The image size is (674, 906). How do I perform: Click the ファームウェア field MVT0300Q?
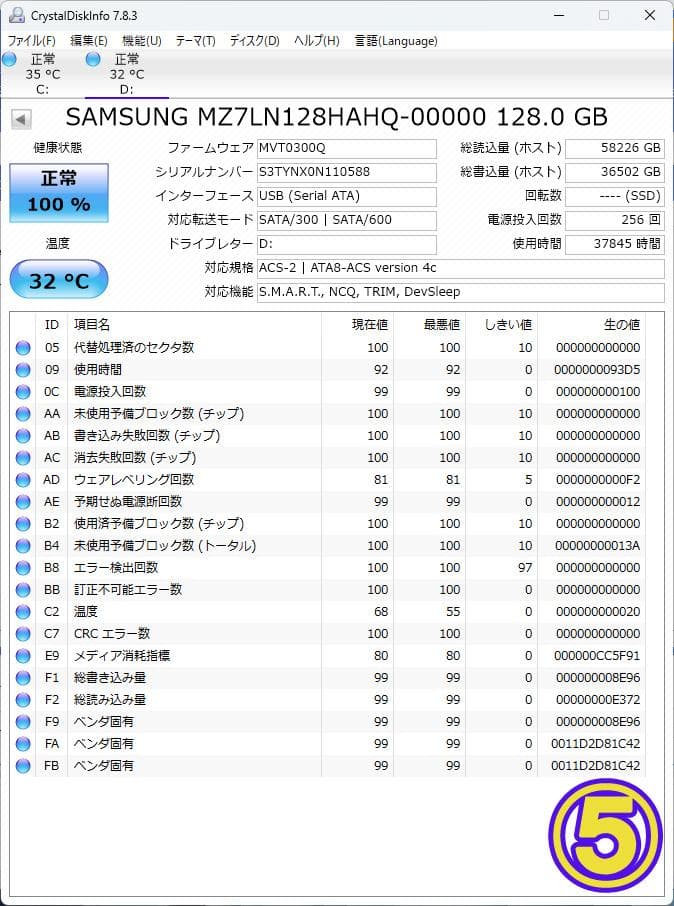[347, 148]
